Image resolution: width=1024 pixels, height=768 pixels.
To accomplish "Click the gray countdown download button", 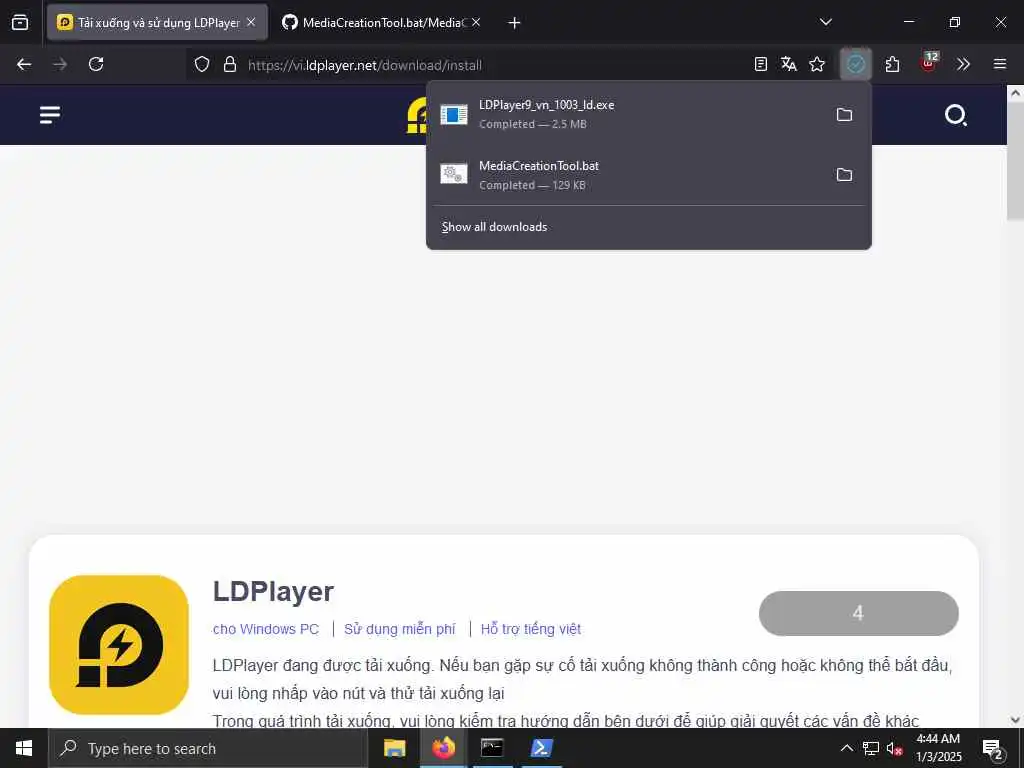I will tap(858, 613).
